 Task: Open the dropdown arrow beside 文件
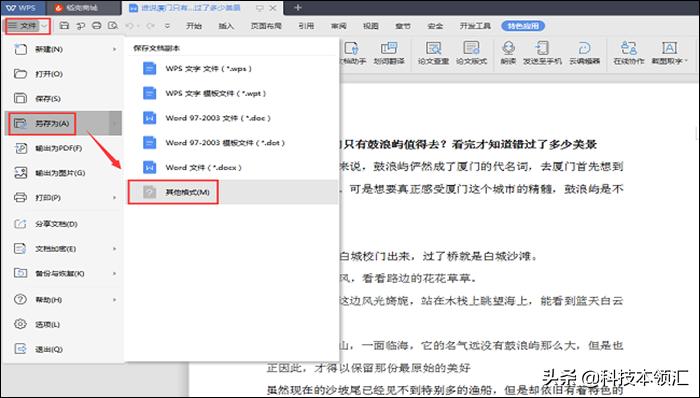pos(44,26)
